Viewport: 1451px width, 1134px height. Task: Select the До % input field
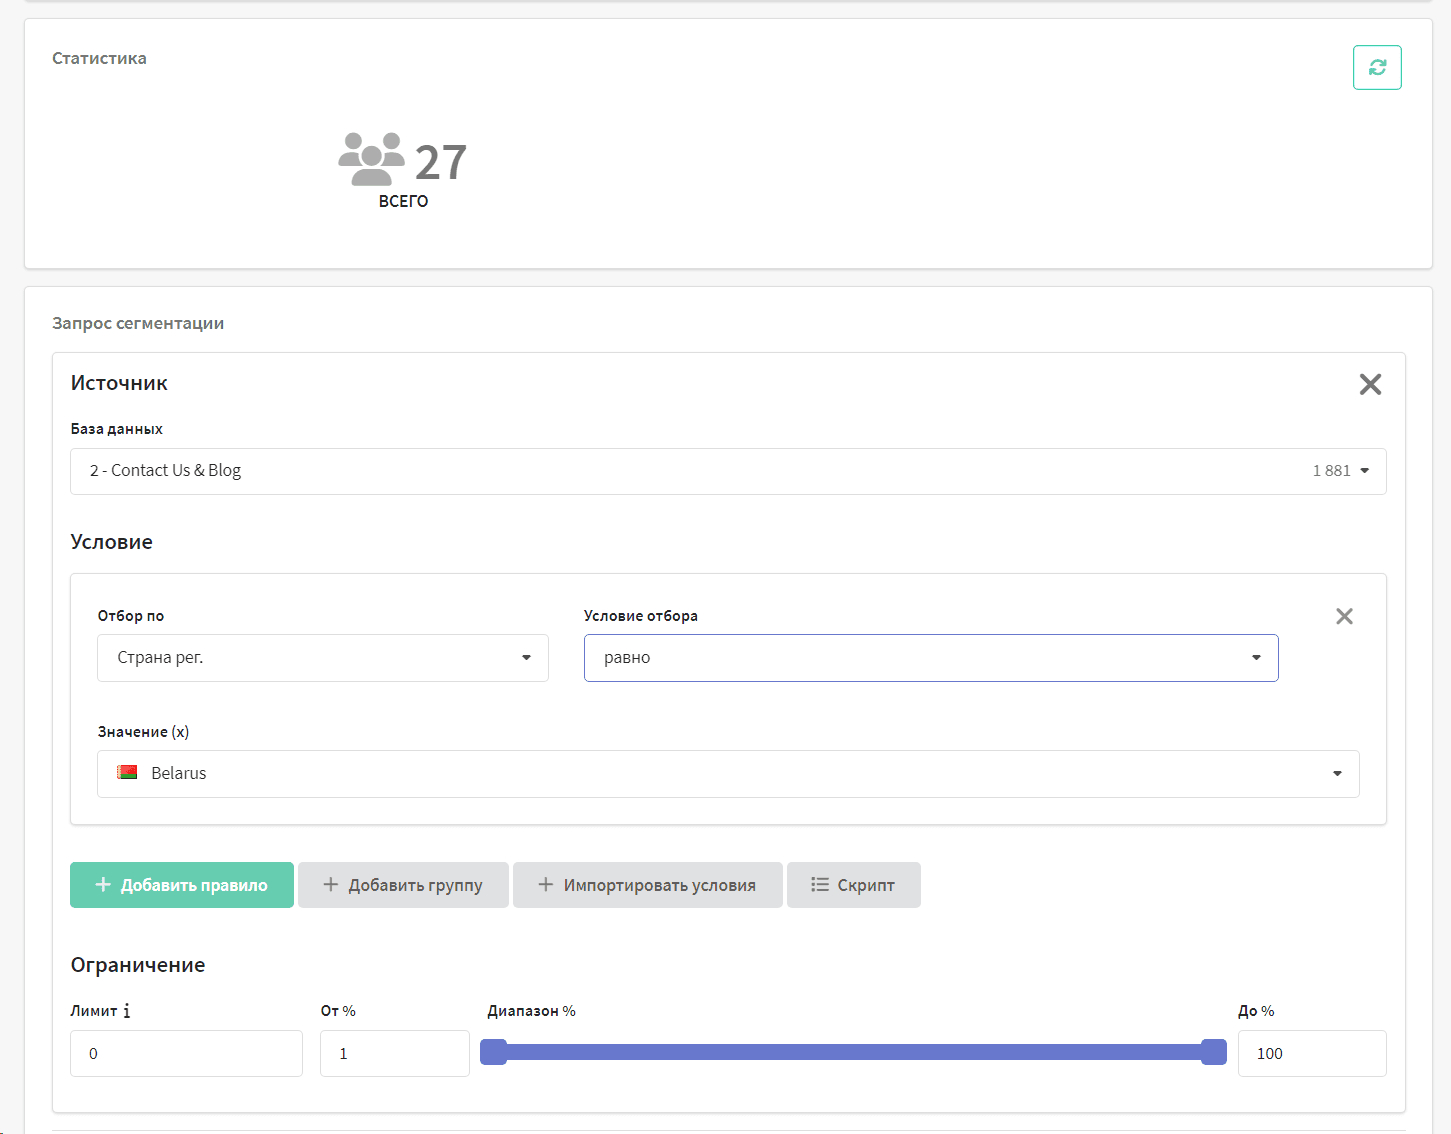pyautogui.click(x=1311, y=1053)
